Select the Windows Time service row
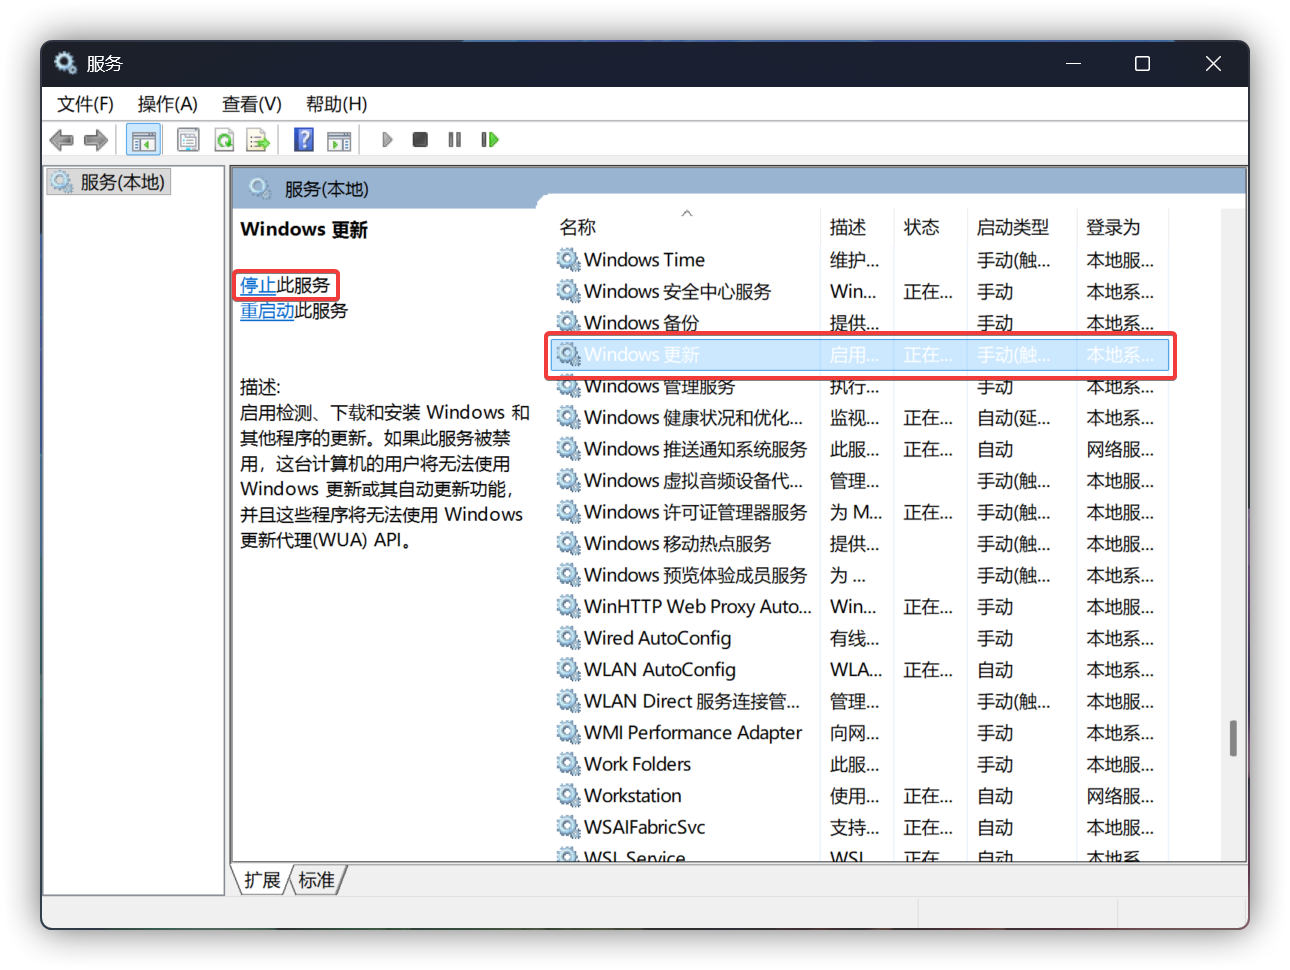Viewport: 1290px width, 970px height. pos(860,260)
